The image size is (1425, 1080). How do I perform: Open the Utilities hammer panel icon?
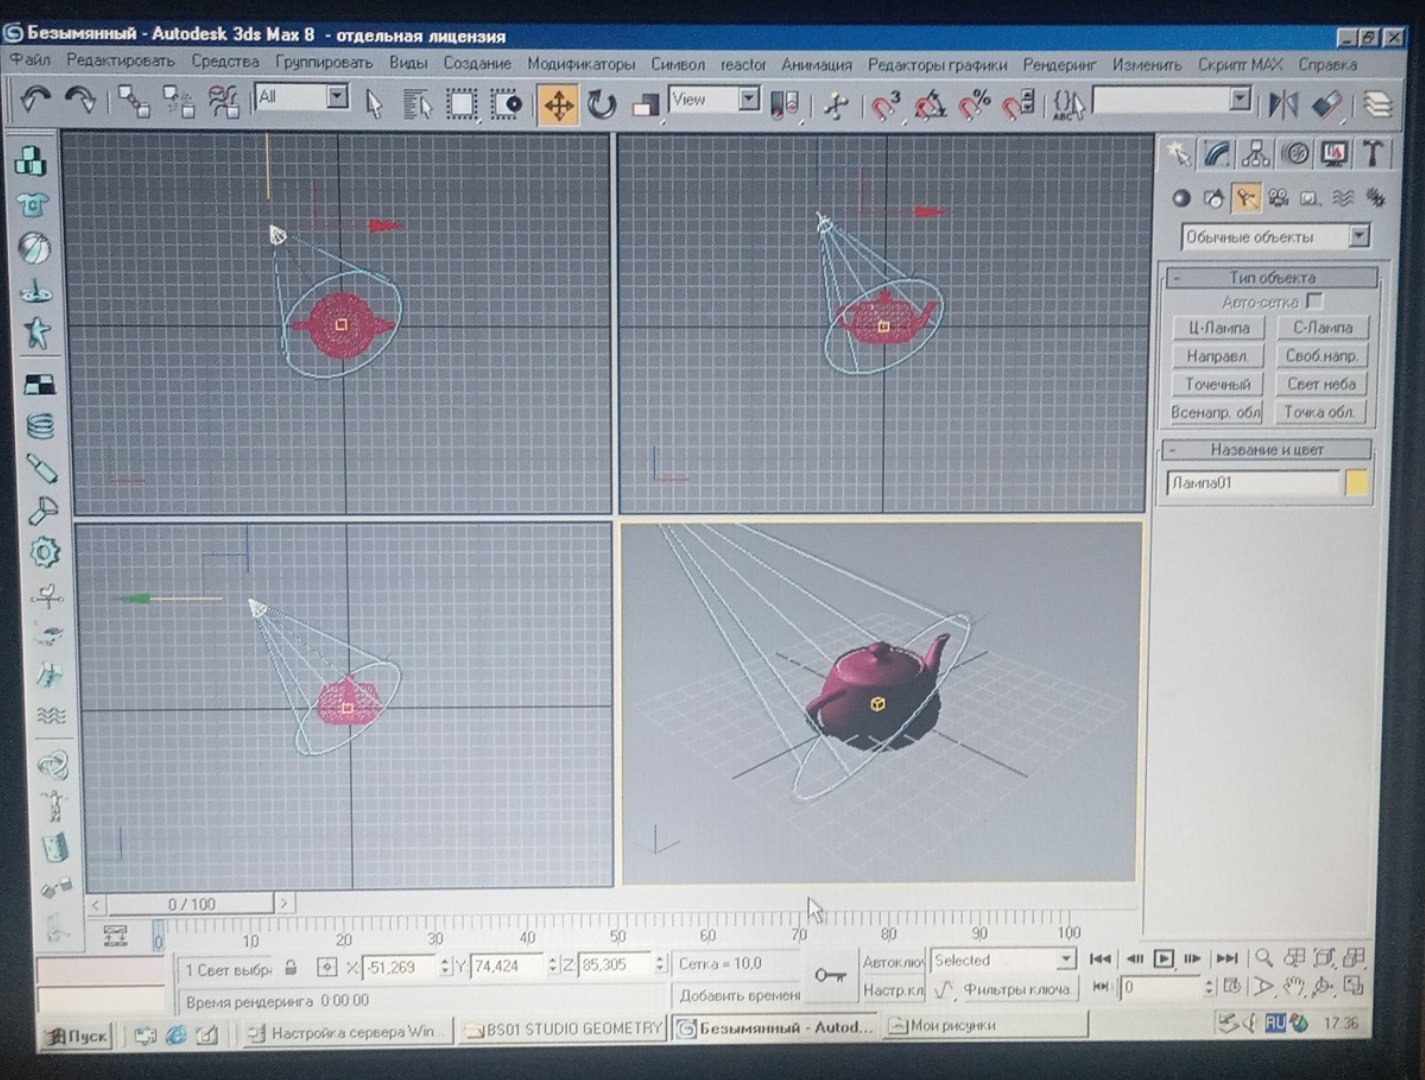pos(1373,154)
